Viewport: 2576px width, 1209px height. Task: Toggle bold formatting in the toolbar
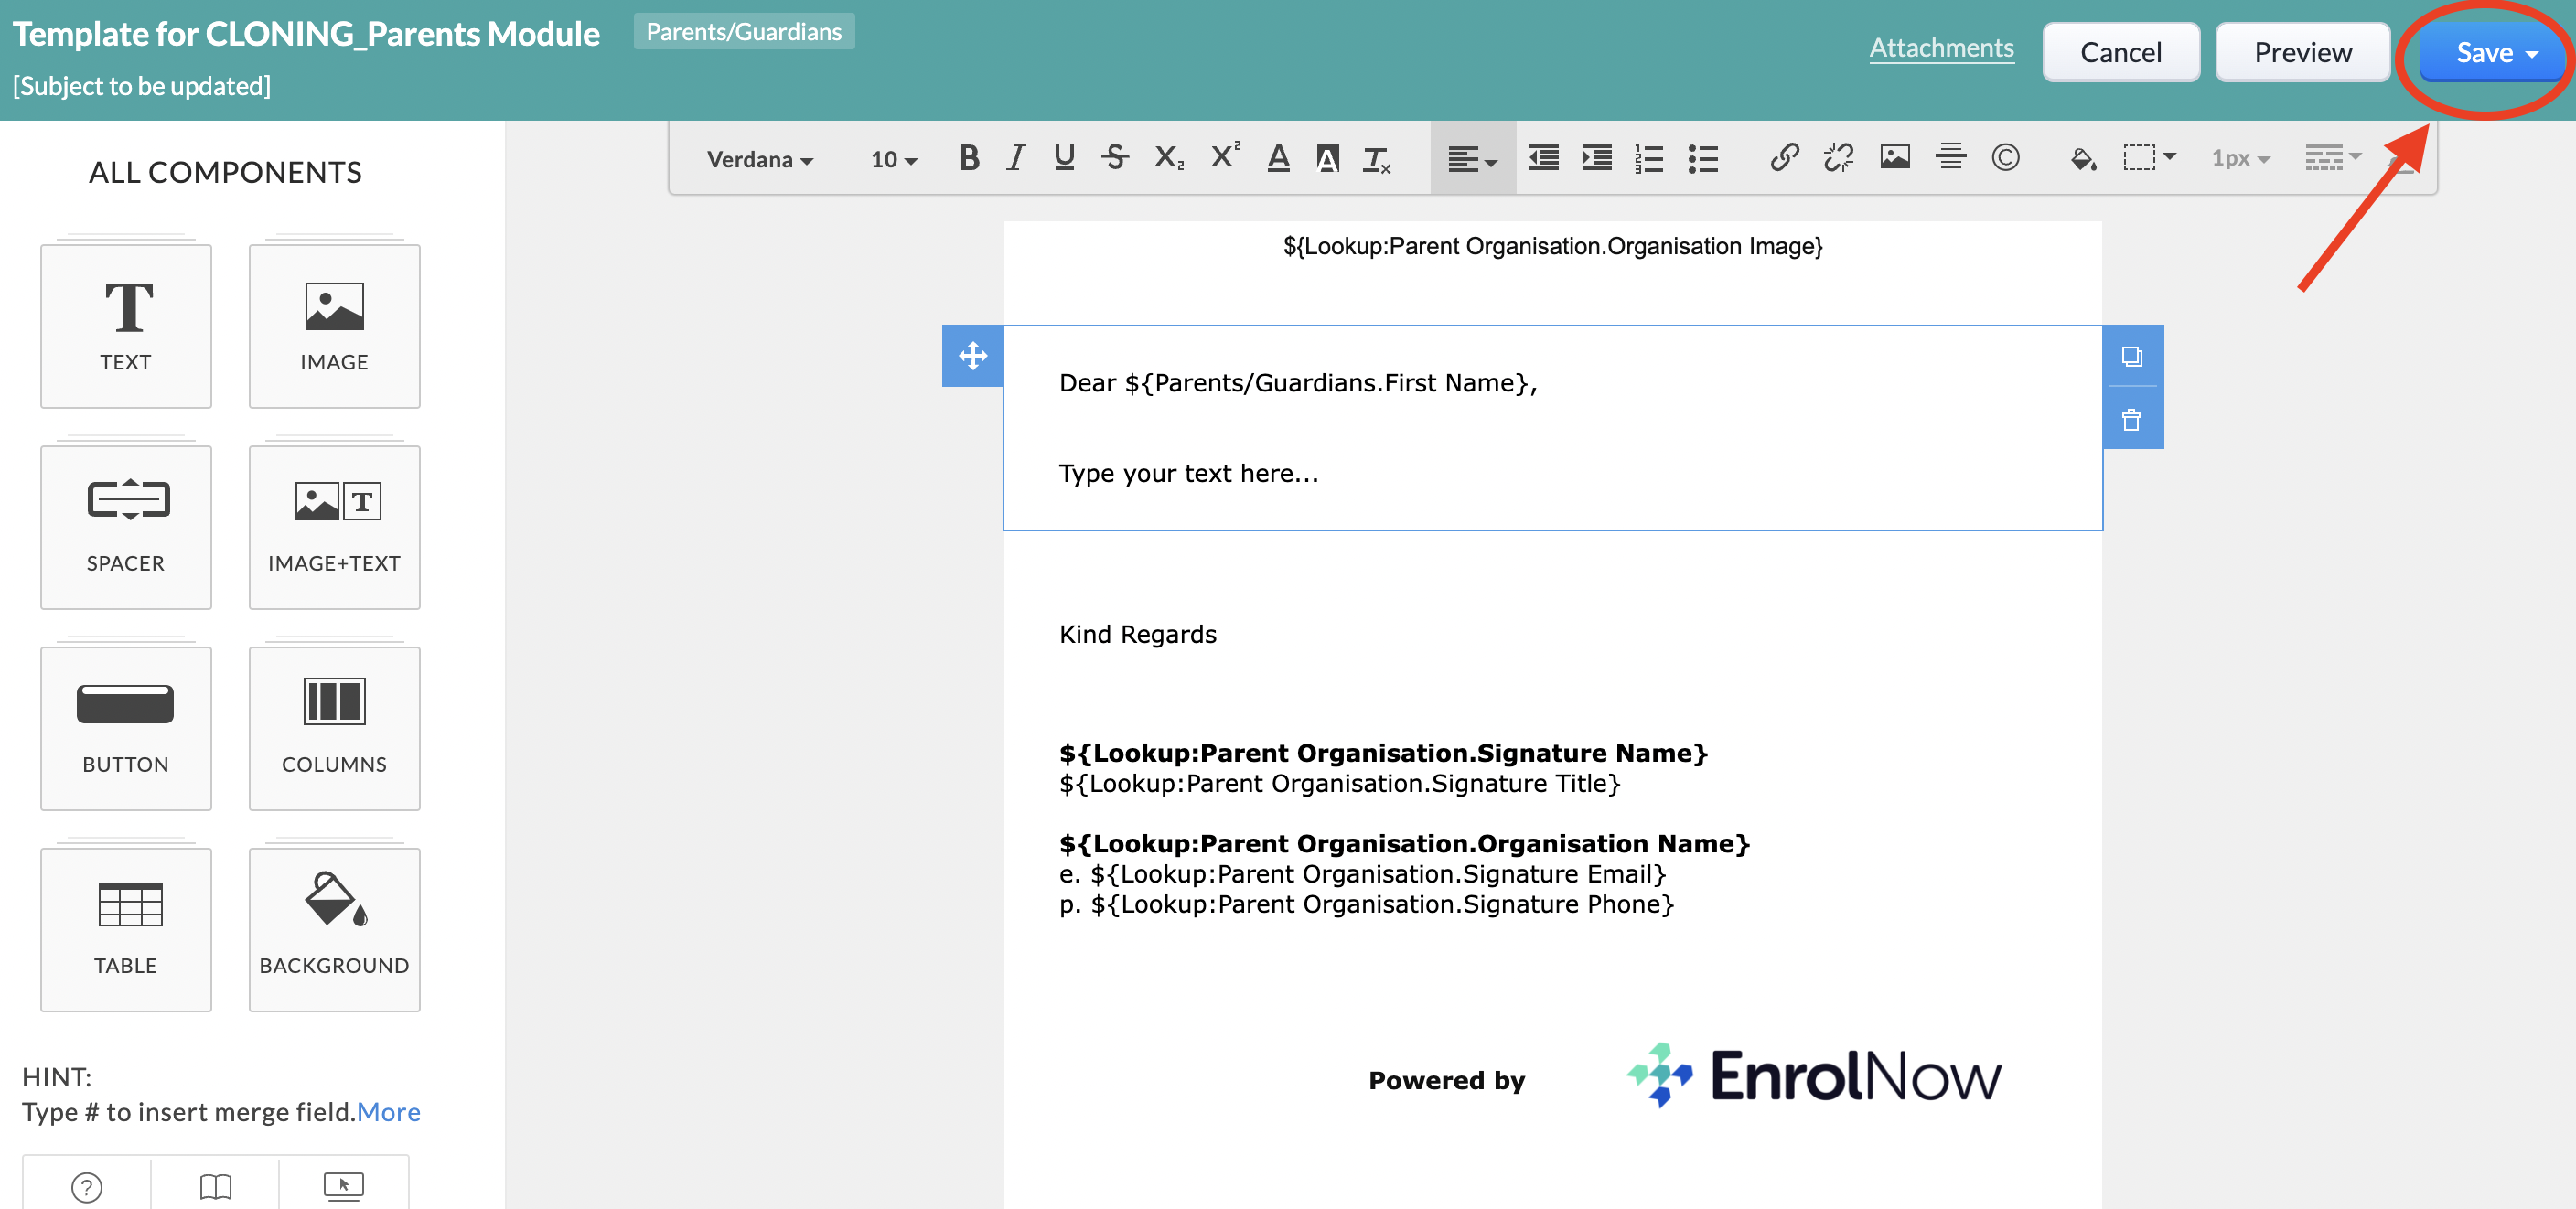point(967,158)
